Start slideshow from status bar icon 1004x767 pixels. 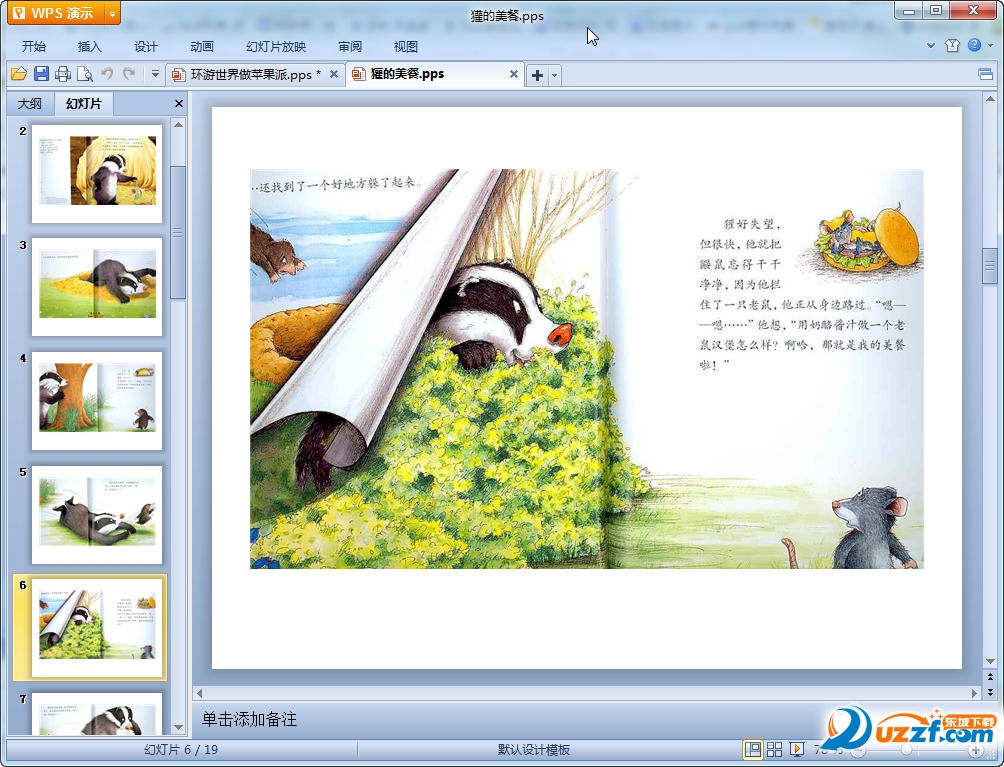pos(797,749)
